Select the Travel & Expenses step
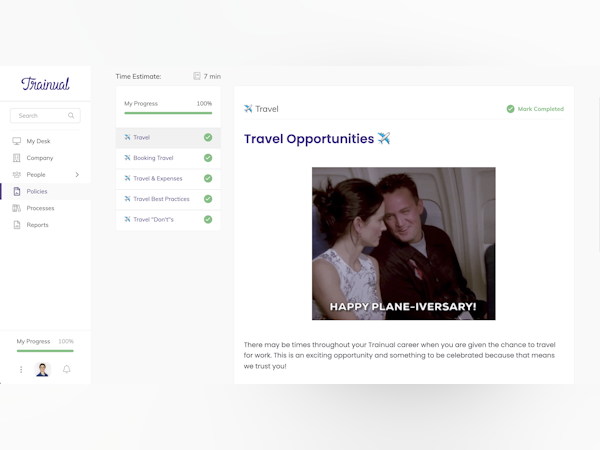The image size is (600, 450). pos(168,178)
